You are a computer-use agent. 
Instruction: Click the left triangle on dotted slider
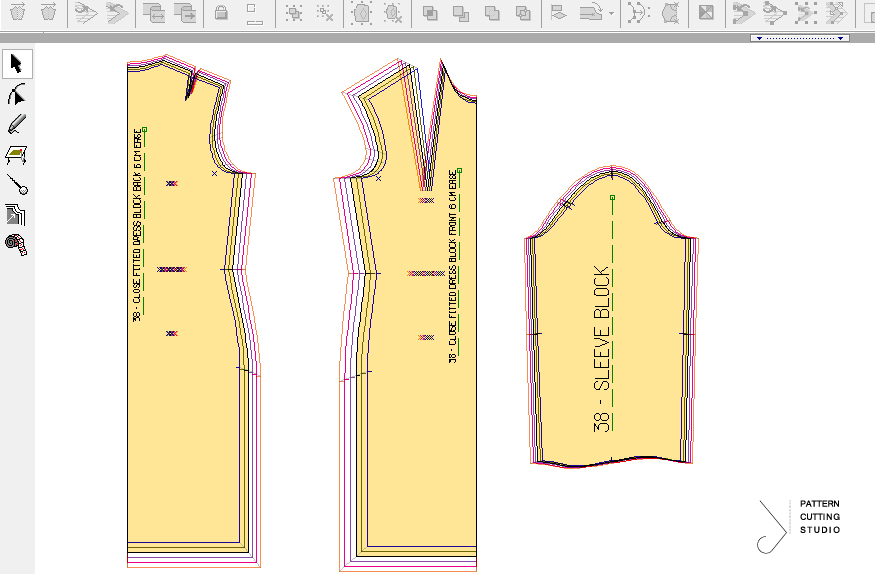point(759,38)
